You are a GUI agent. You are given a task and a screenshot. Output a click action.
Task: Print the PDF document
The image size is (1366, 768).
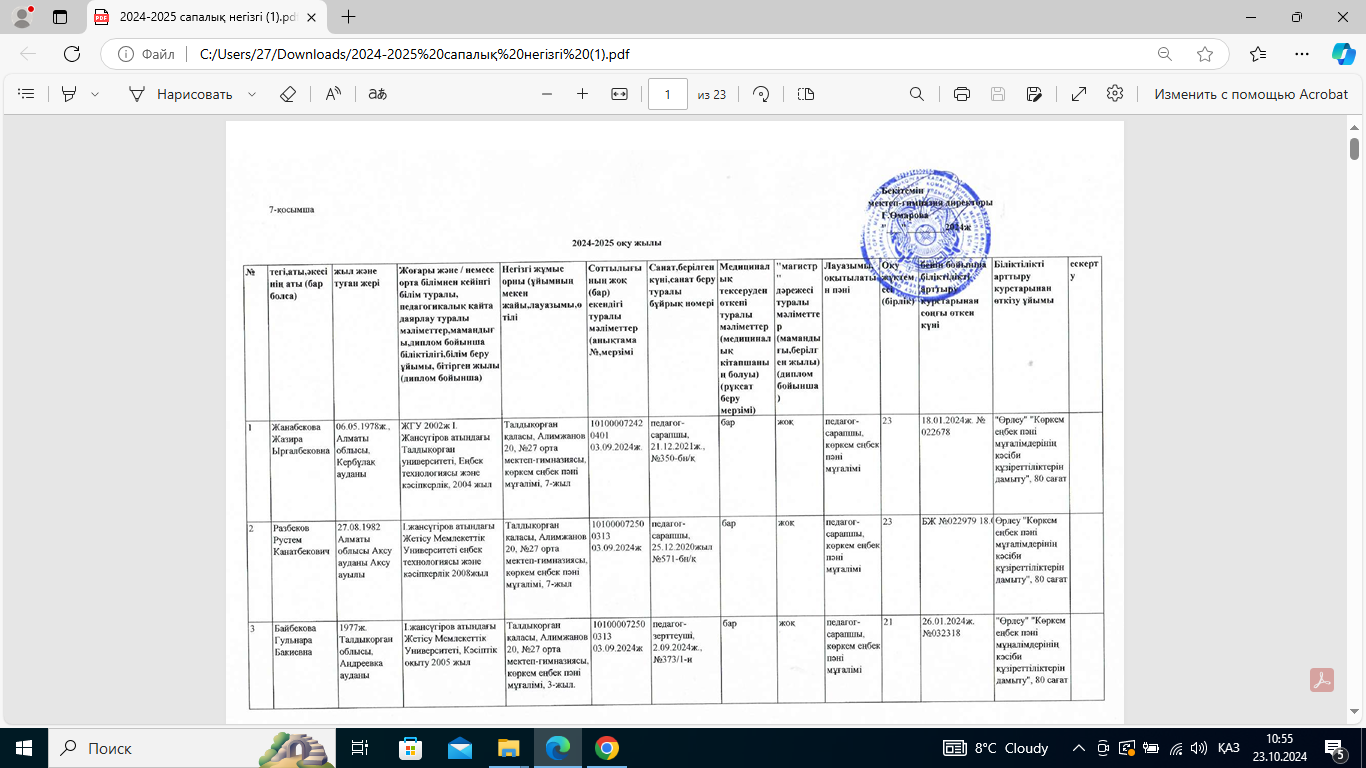tap(962, 94)
